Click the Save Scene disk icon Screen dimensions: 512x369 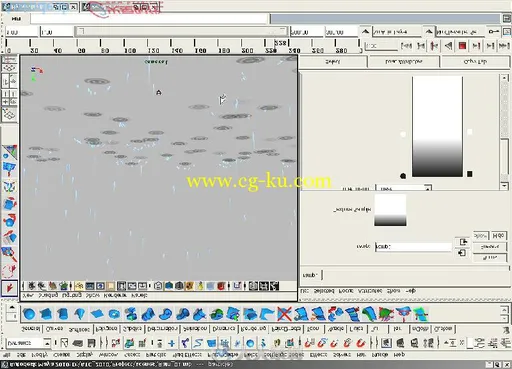tap(91, 343)
